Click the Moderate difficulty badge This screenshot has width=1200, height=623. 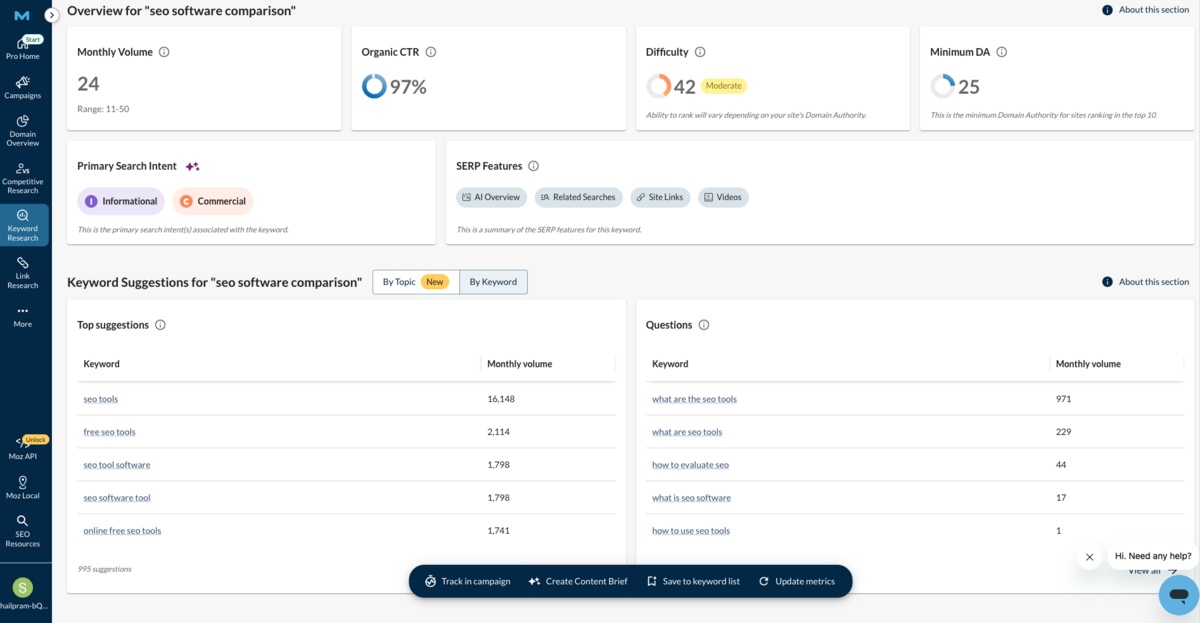pyautogui.click(x=724, y=86)
